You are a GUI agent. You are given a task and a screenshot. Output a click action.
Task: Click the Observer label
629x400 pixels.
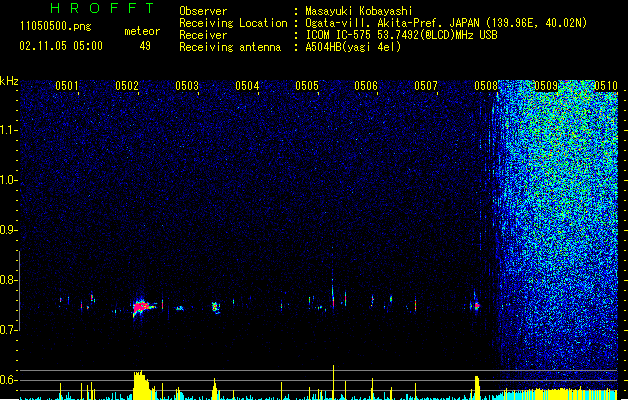tap(203, 11)
